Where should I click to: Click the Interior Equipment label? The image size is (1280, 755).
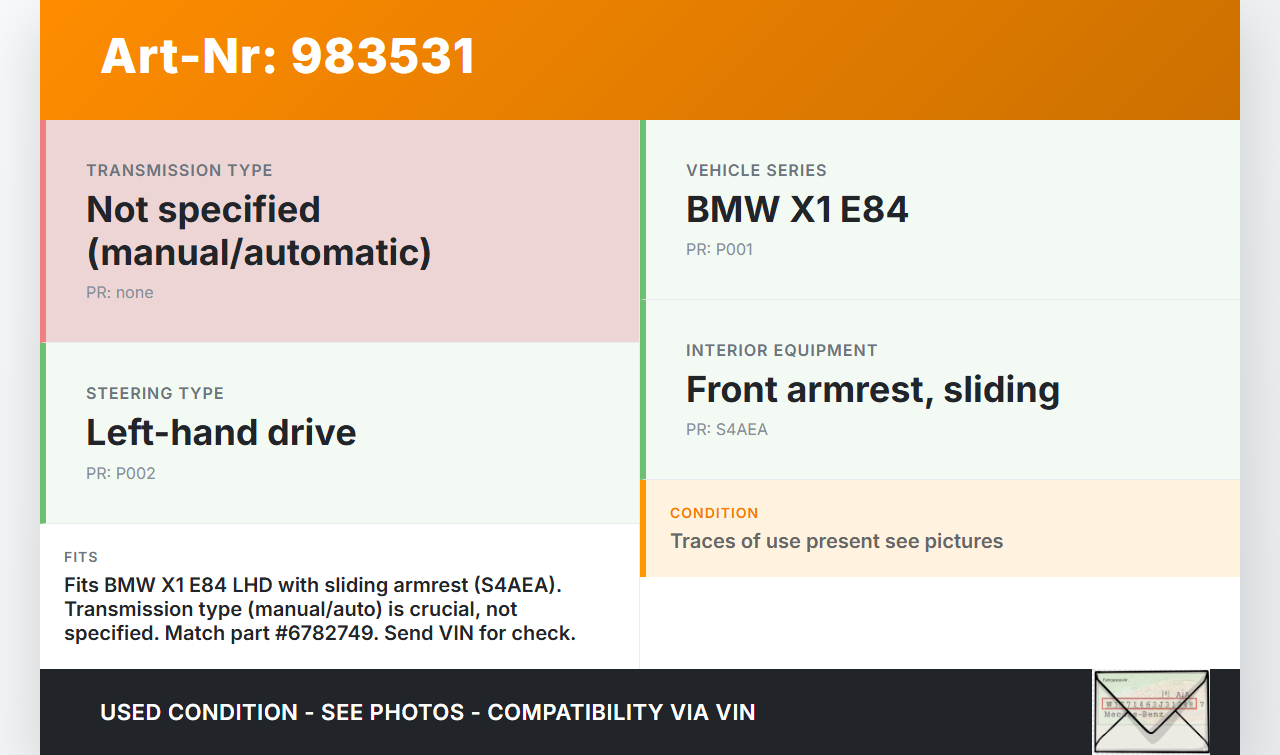(781, 350)
